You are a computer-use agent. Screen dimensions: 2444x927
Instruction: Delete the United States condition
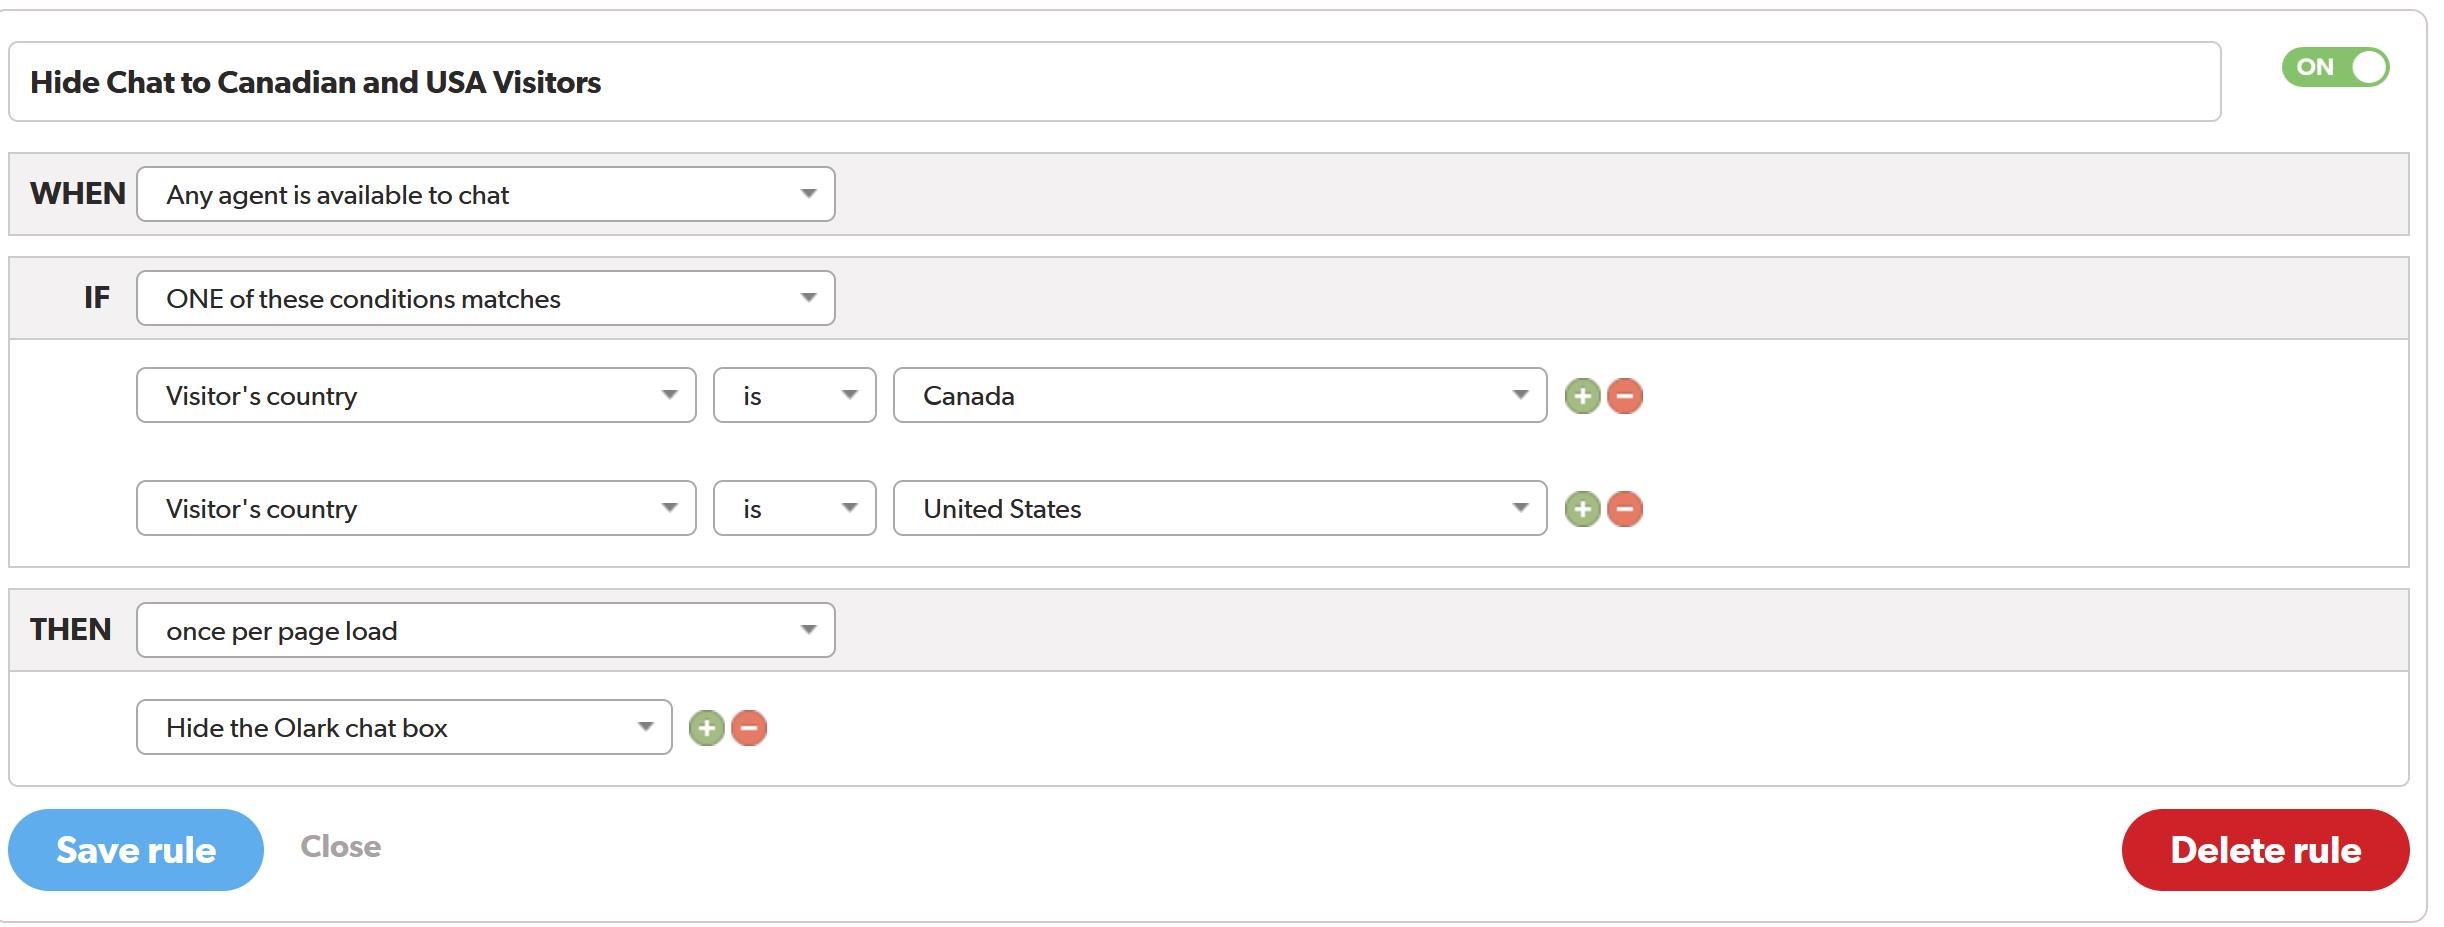pos(1625,509)
